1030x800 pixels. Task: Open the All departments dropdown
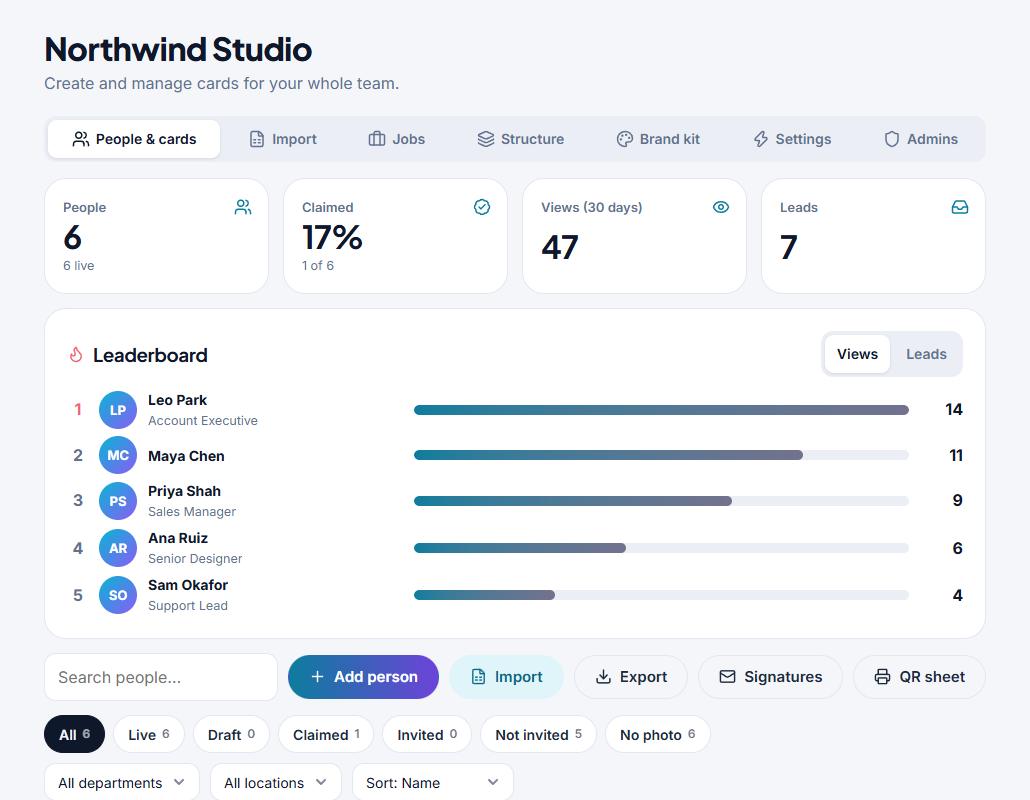point(122,782)
